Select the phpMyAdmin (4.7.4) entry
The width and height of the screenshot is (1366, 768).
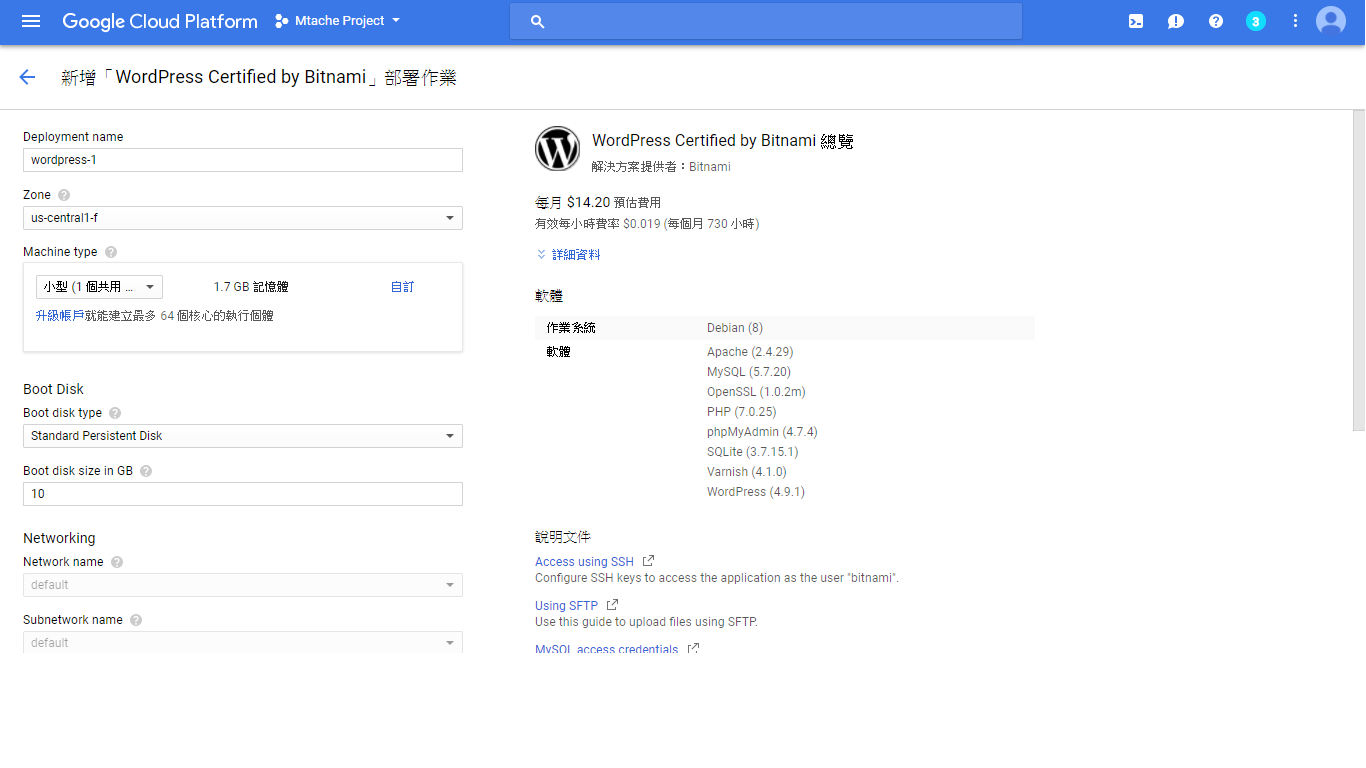(x=762, y=432)
